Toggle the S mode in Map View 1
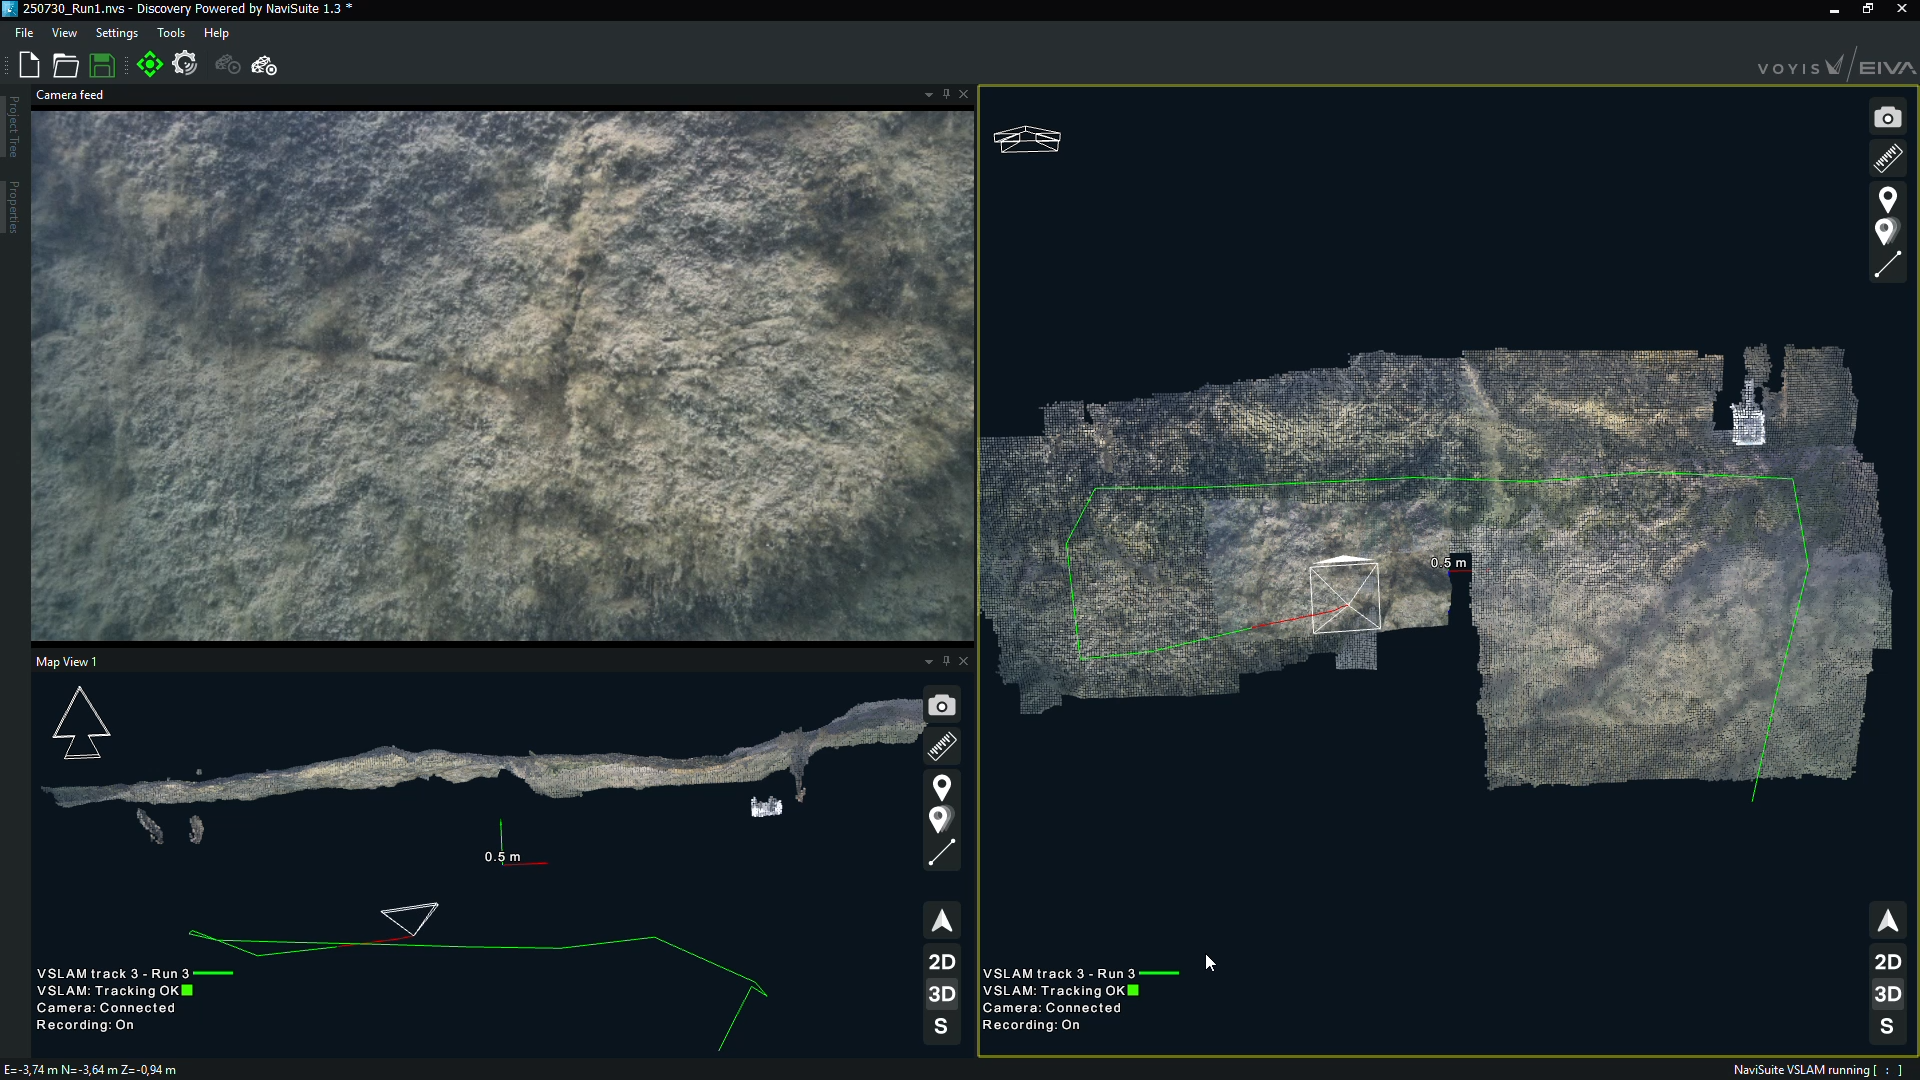The image size is (1920, 1080). 941,1027
